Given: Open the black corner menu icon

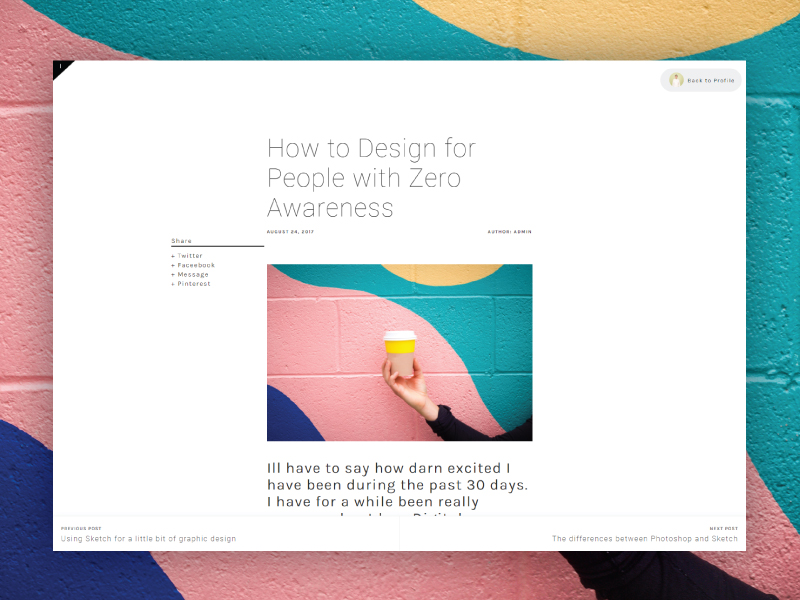Looking at the screenshot, I should 60,67.
